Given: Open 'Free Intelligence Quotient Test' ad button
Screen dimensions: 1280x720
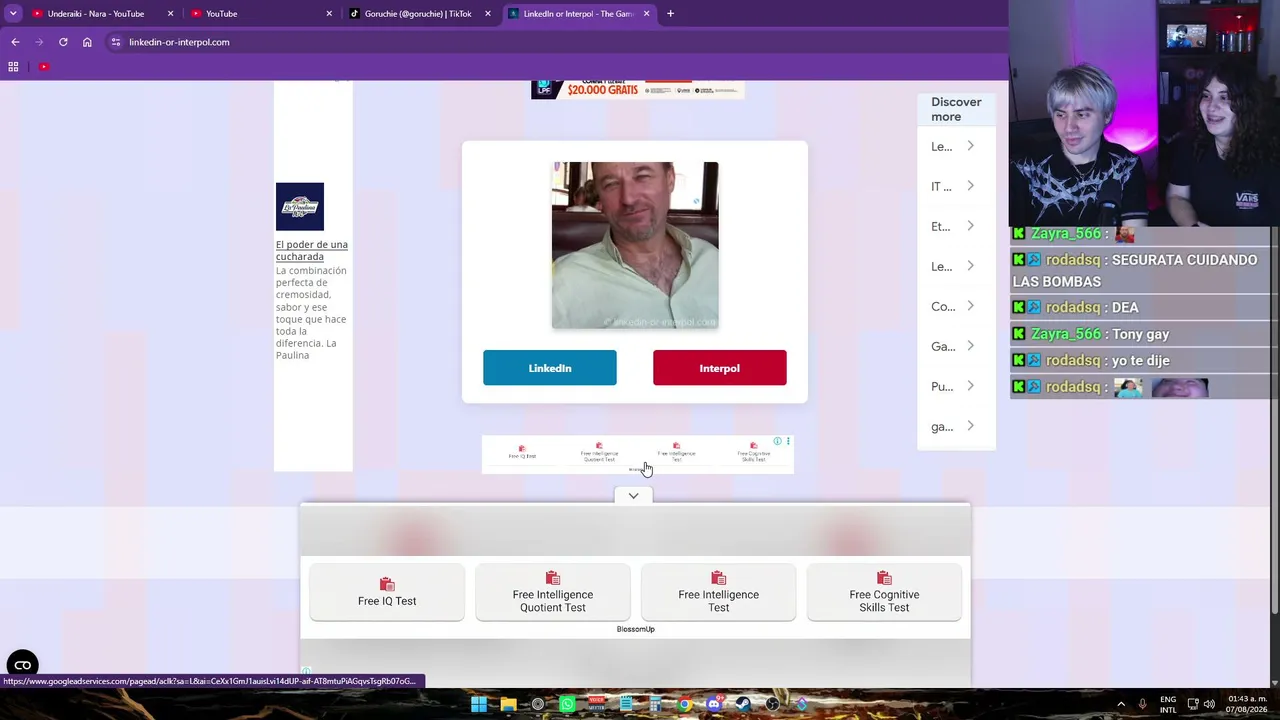Looking at the screenshot, I should pos(553,593).
